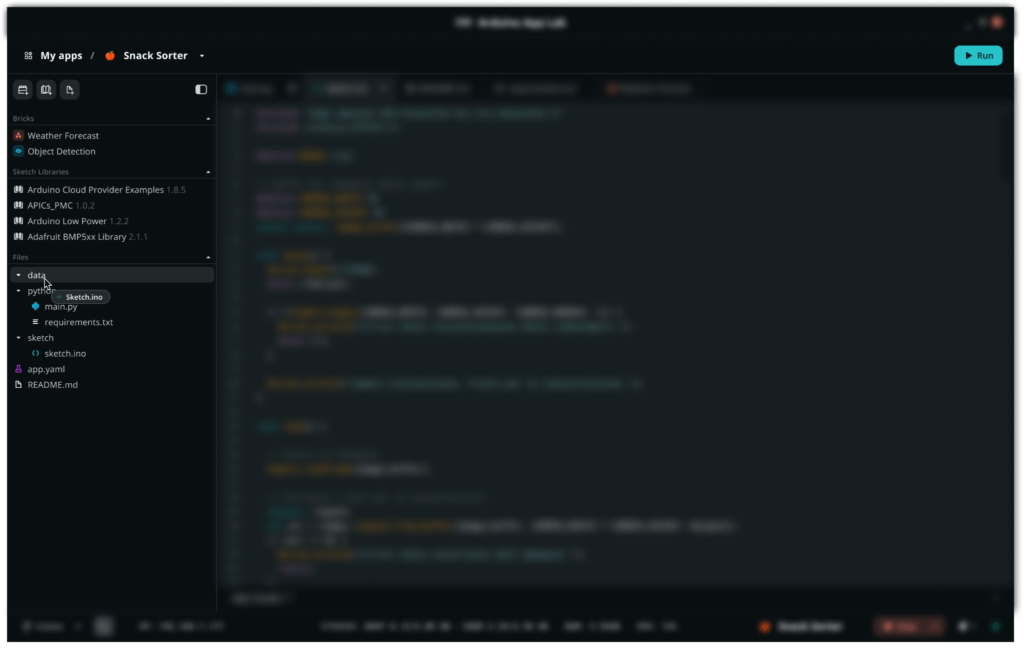This screenshot has height=649, width=1024.
Task: Collapse the Bricks section
Action: coord(208,119)
